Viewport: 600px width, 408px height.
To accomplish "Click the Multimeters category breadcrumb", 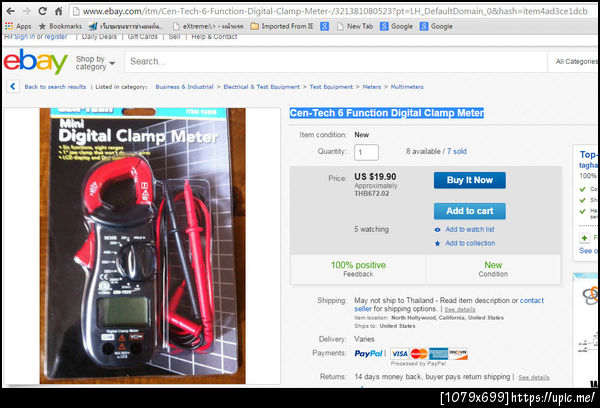I will (407, 87).
